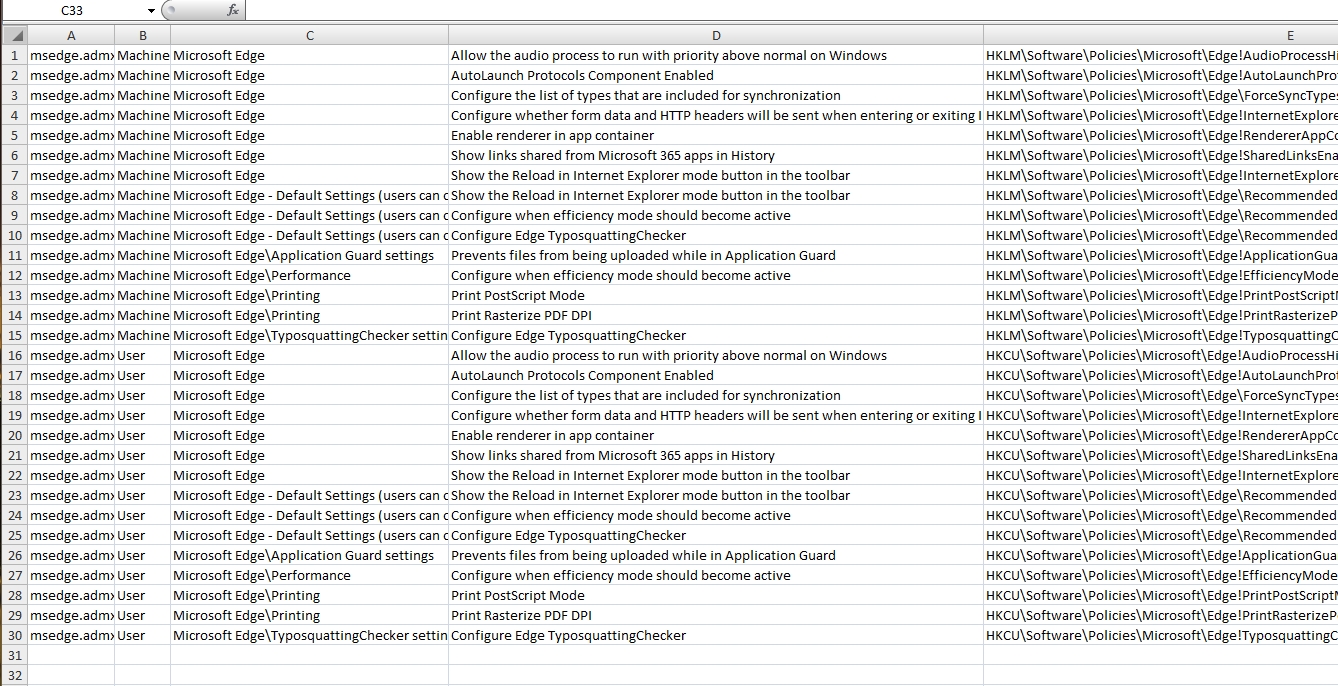The height and width of the screenshot is (686, 1338).
Task: Click the Name Box showing C33
Action: click(72, 10)
